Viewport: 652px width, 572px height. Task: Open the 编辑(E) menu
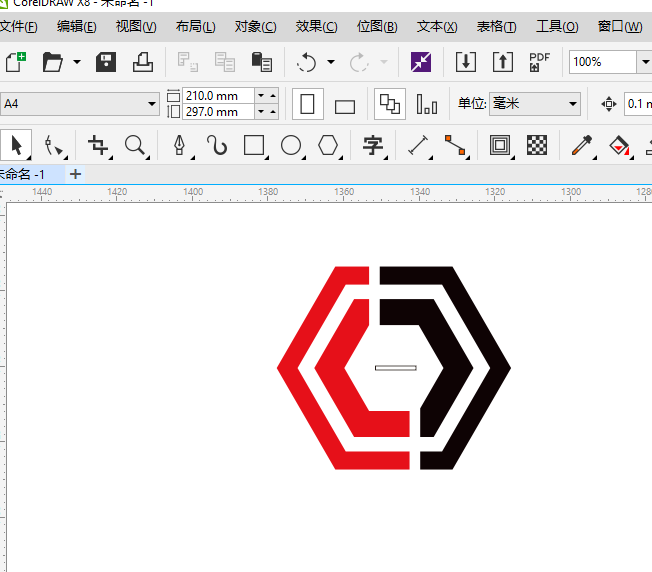[77, 27]
